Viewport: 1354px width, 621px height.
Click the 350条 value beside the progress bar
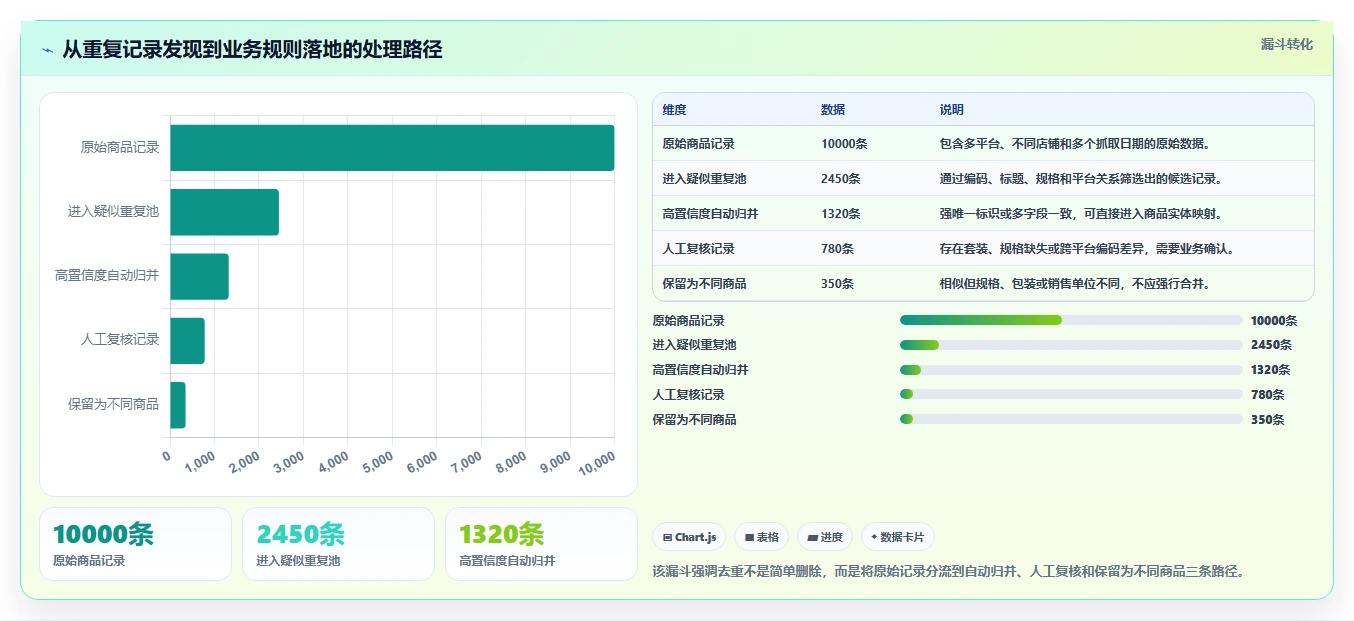point(1267,420)
